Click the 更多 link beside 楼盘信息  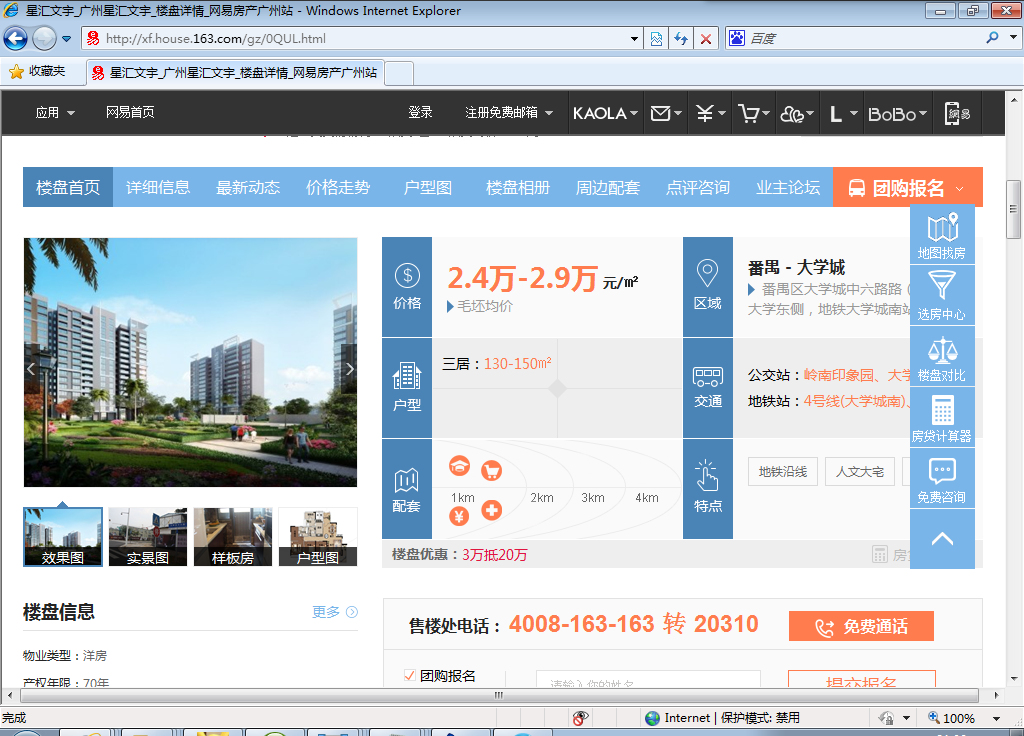click(x=334, y=612)
